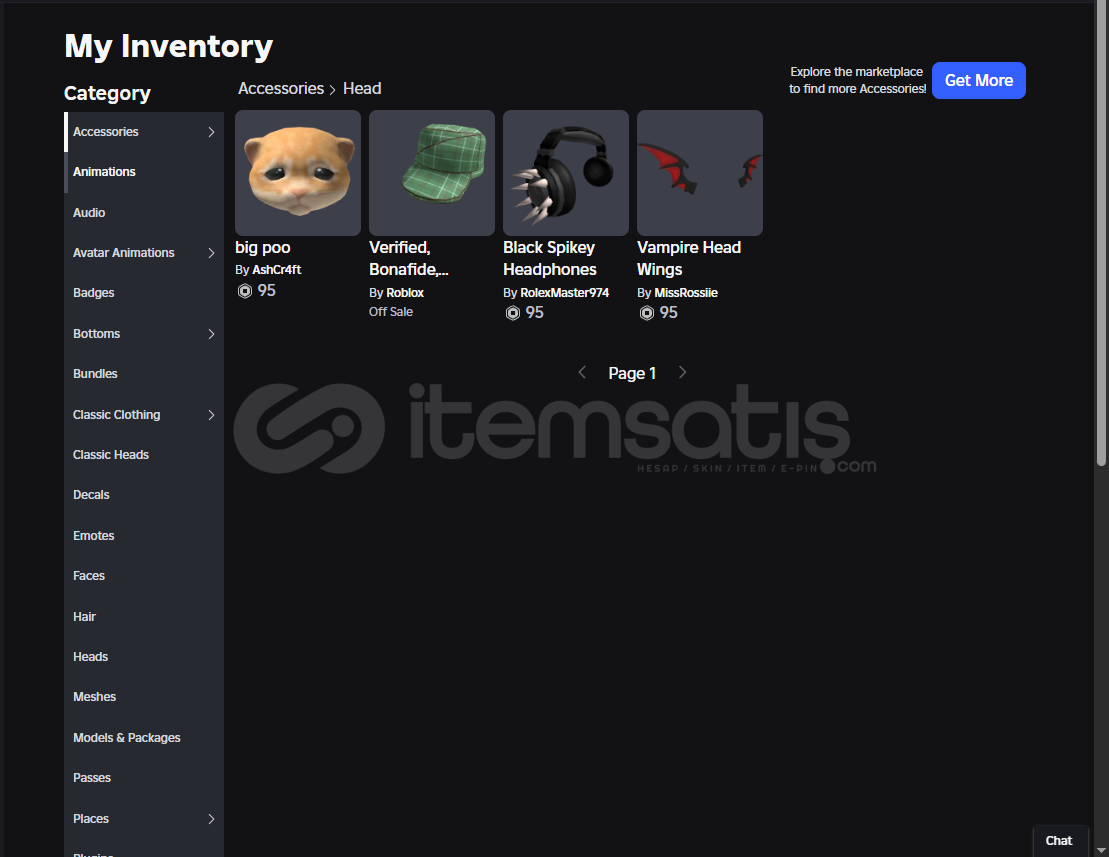1109x857 pixels.
Task: Open Black Spikey Headphones item title
Action: point(550,258)
